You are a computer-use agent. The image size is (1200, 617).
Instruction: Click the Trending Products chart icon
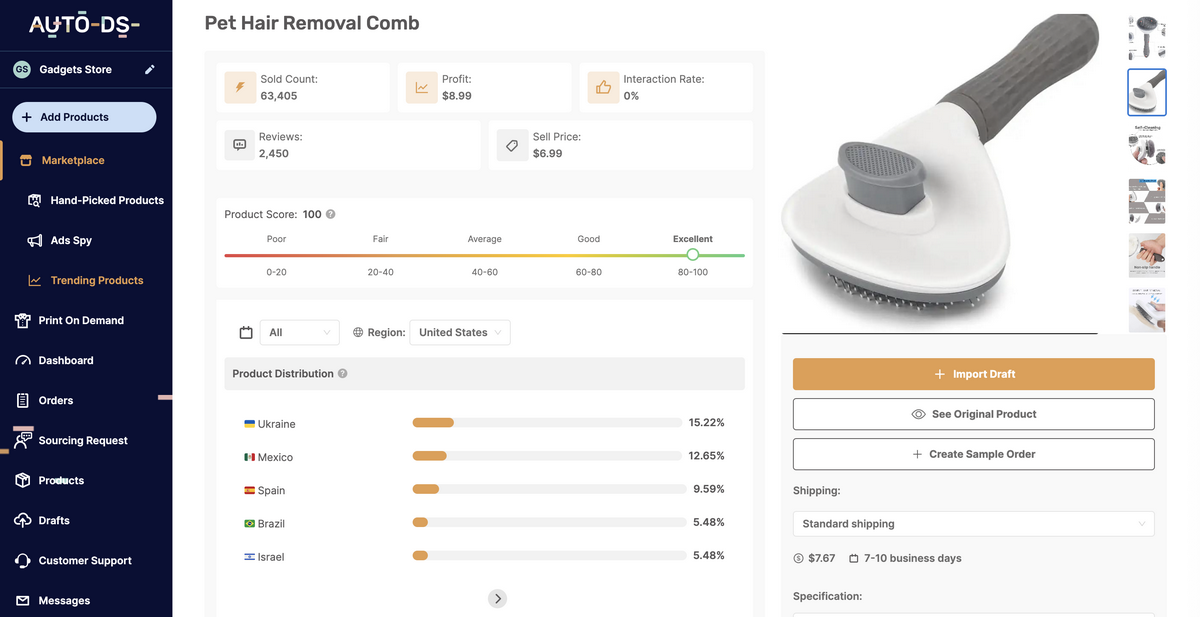34,280
